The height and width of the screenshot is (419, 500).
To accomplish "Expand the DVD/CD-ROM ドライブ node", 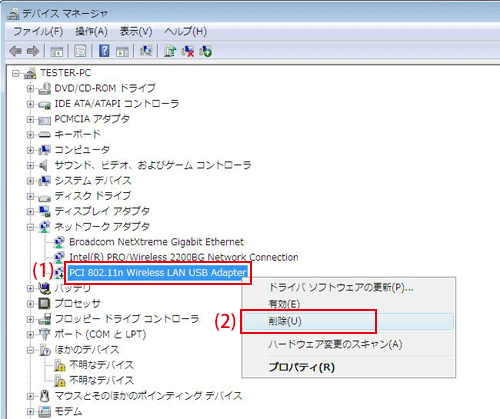I will click(30, 88).
